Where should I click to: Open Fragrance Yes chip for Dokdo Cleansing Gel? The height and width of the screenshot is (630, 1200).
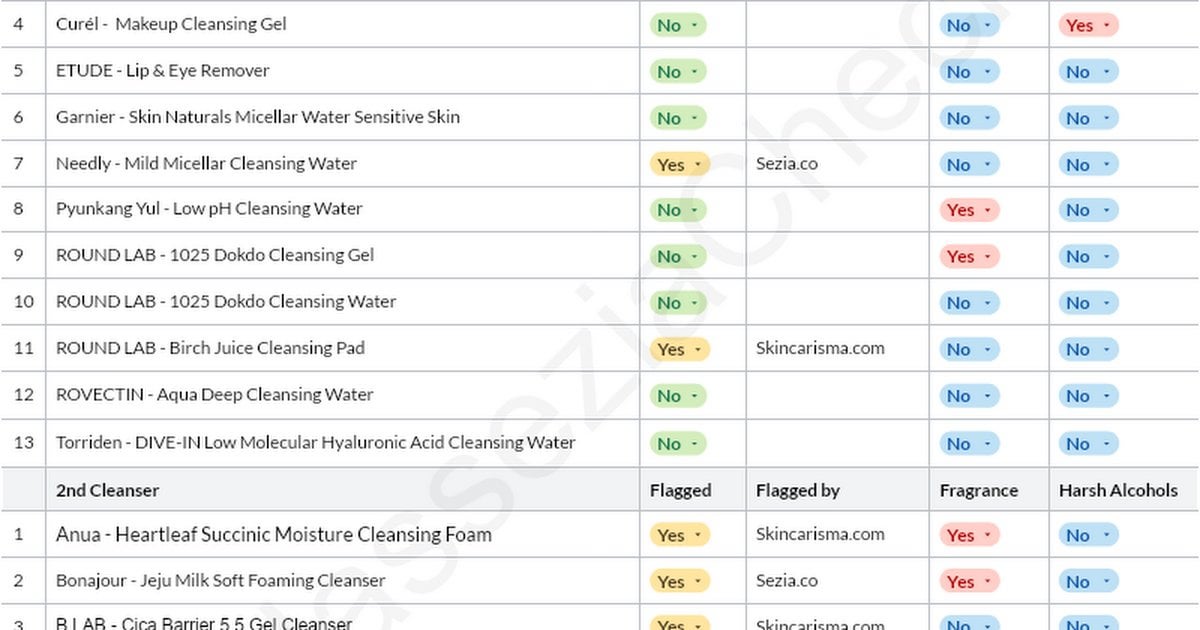pyautogui.click(x=969, y=256)
